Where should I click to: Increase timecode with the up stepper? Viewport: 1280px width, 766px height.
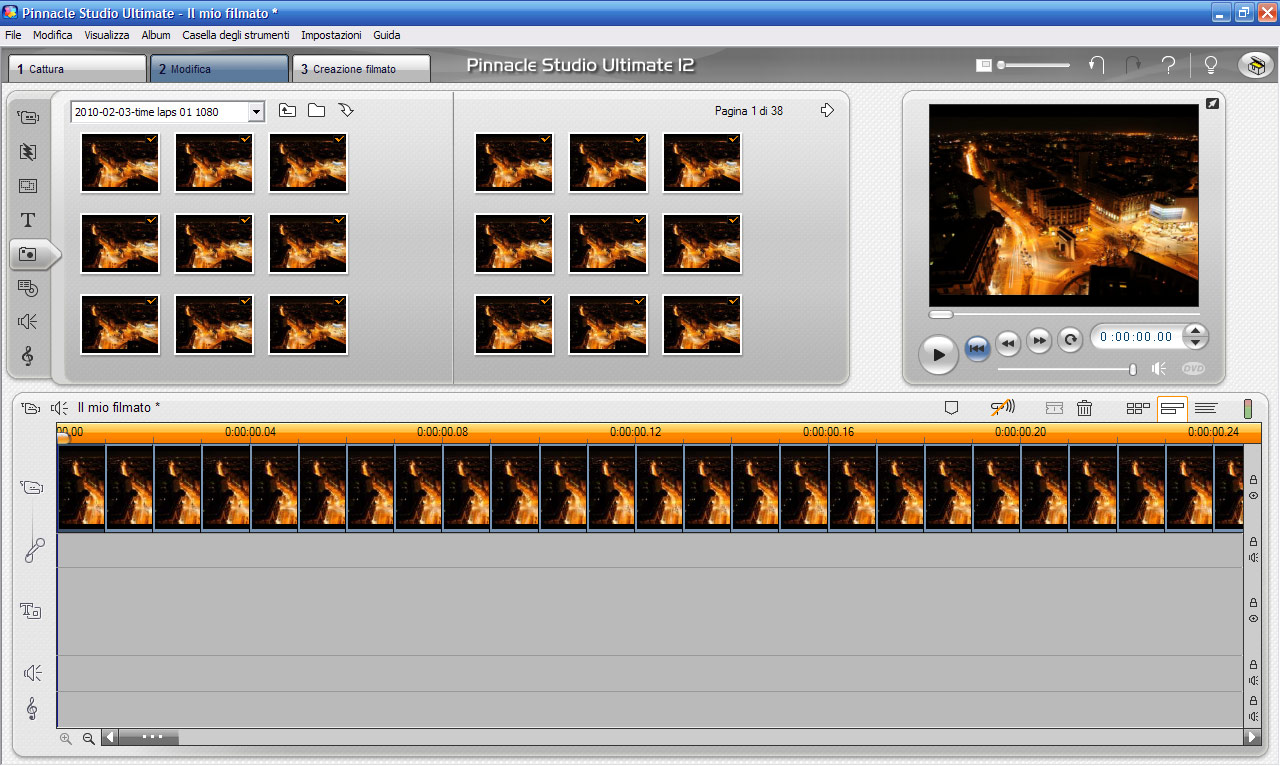[x=1196, y=331]
